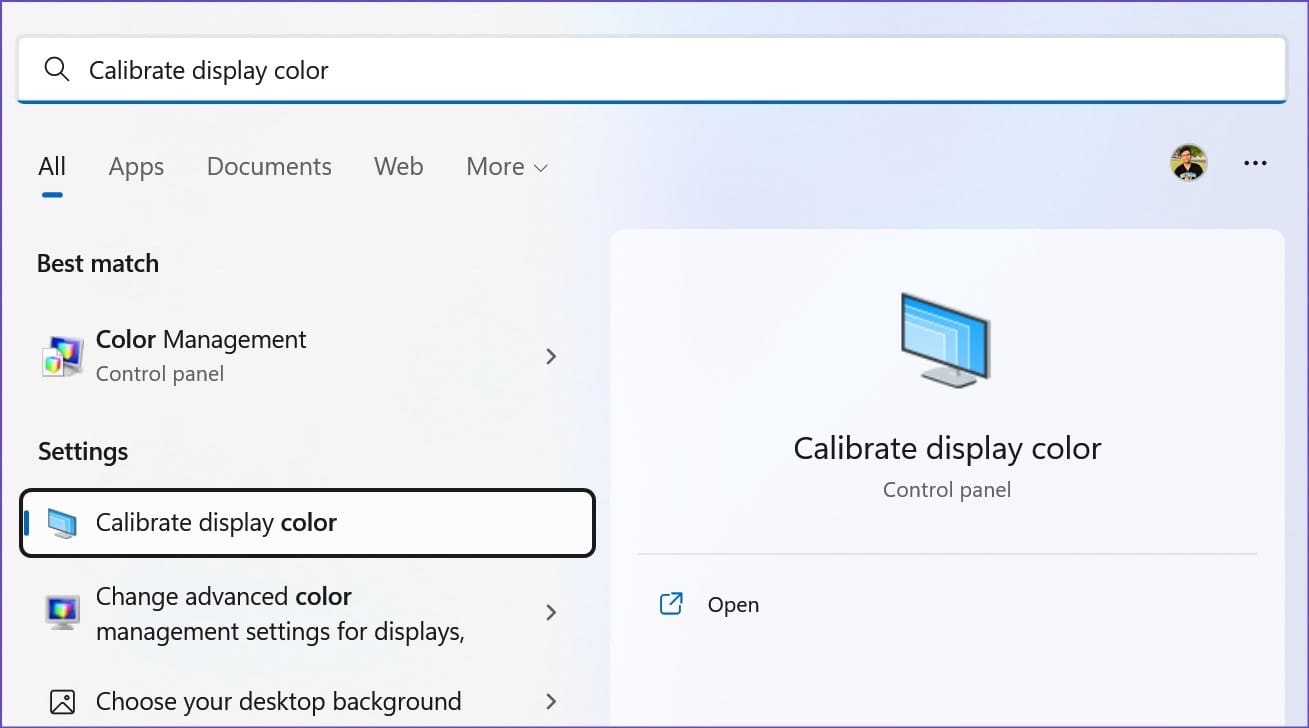
Task: Click the large monitor preview icon
Action: pyautogui.click(x=946, y=340)
